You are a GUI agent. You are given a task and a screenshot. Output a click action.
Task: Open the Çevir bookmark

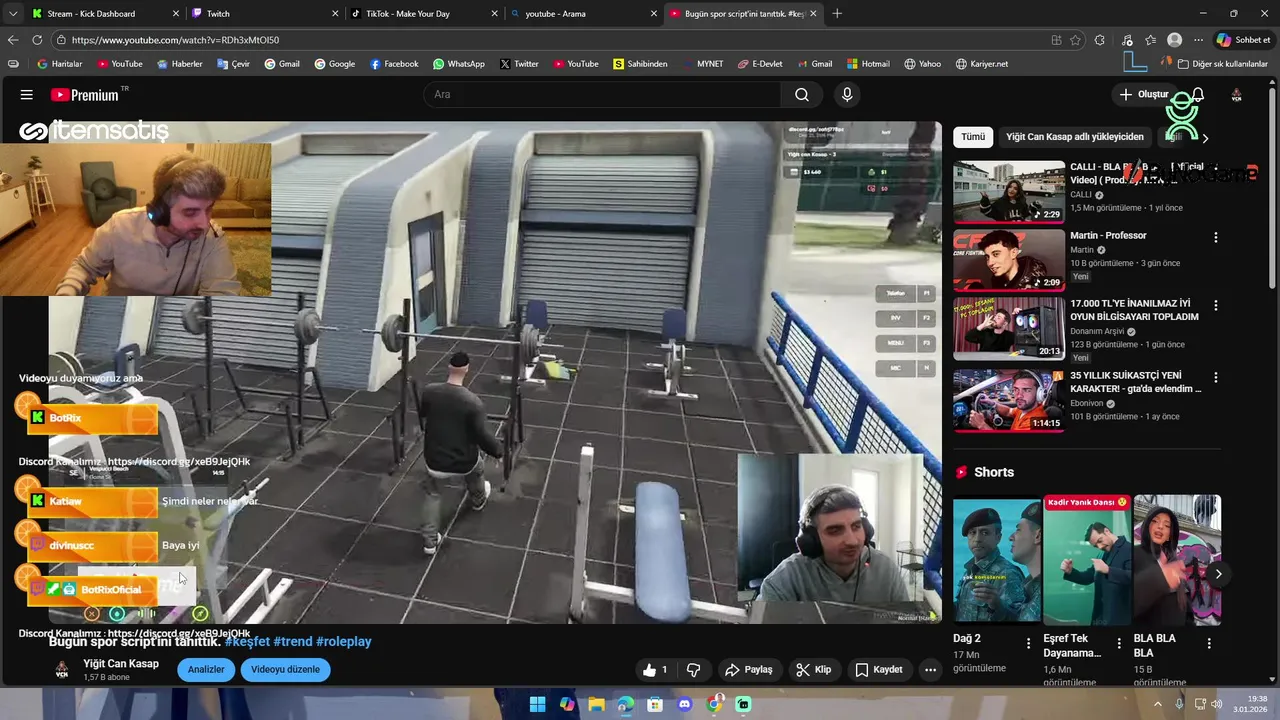(232, 64)
